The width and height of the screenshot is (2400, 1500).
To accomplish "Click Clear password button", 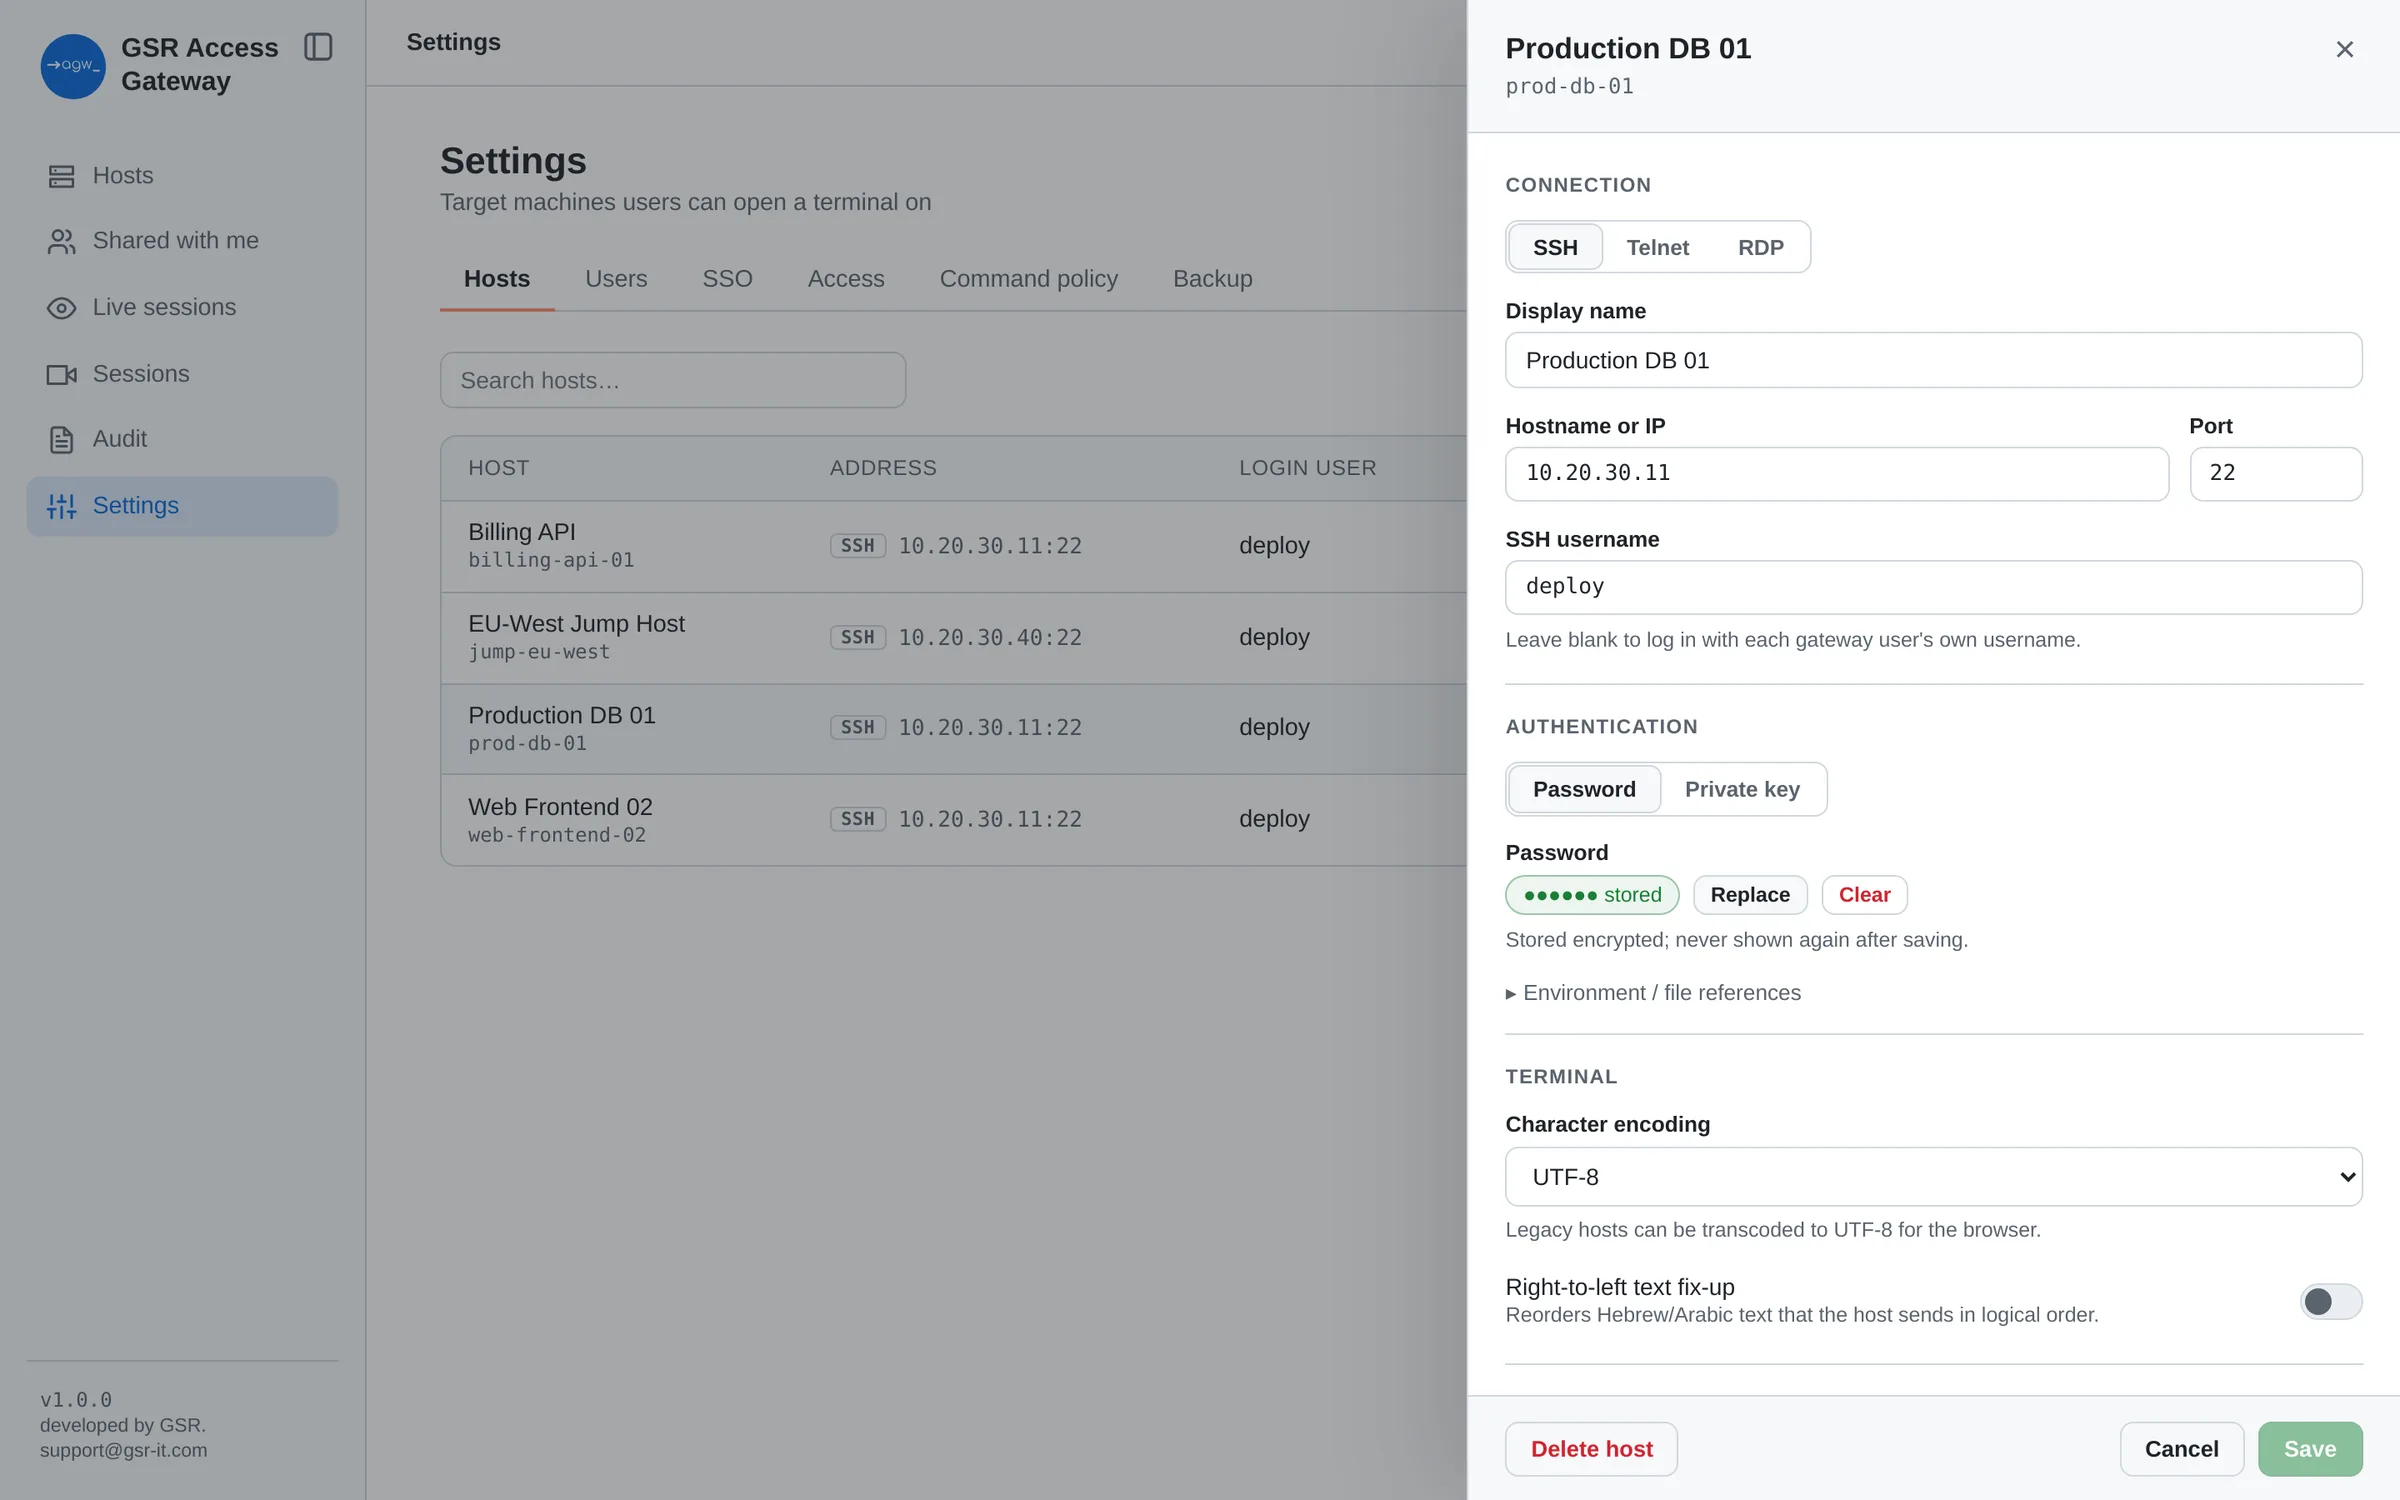I will (x=1864, y=895).
